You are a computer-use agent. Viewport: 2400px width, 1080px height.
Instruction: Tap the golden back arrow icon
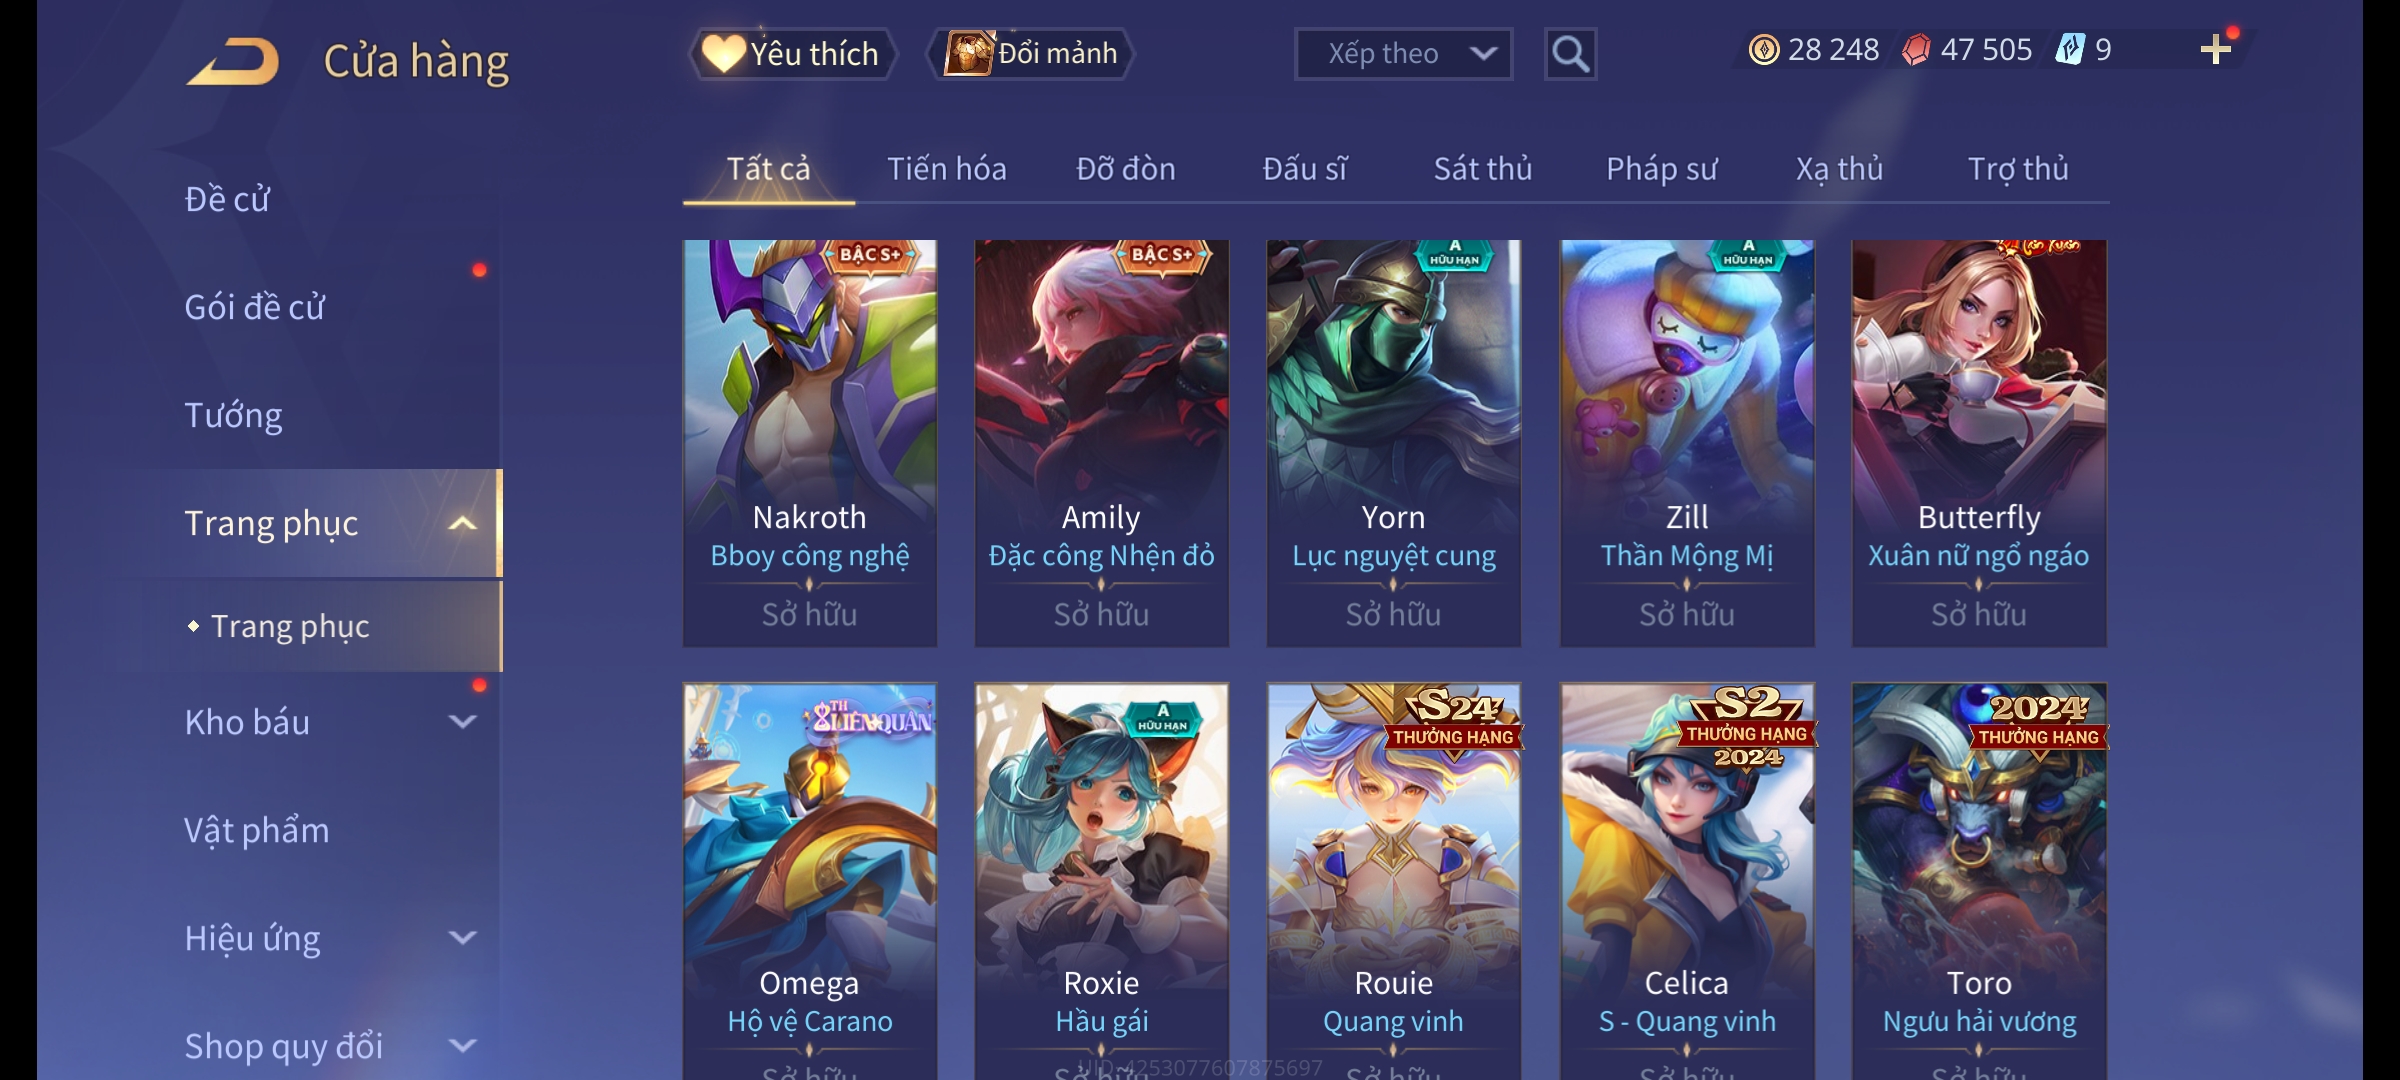point(232,62)
